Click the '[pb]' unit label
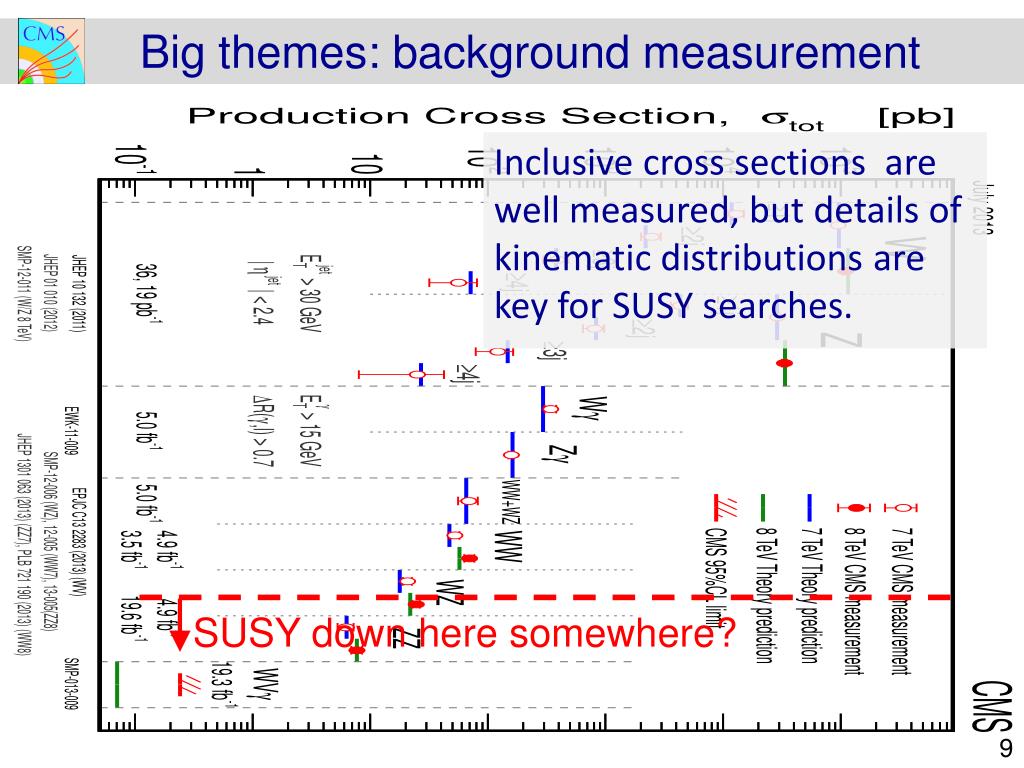 pyautogui.click(x=916, y=117)
